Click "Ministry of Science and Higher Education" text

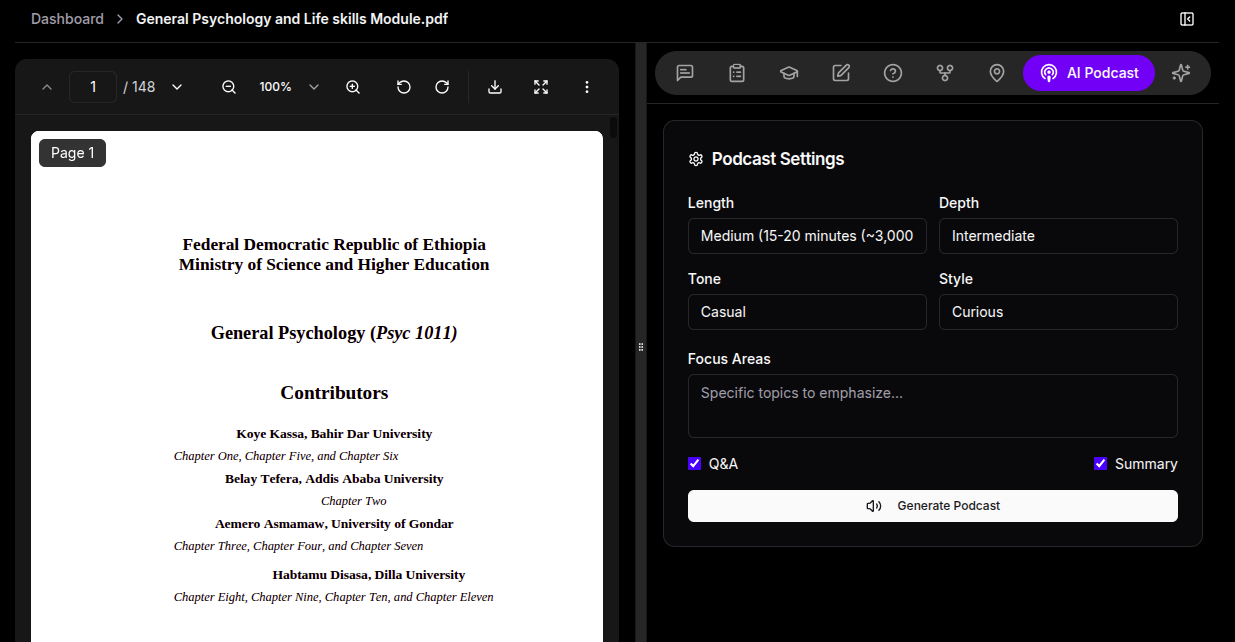tap(334, 265)
